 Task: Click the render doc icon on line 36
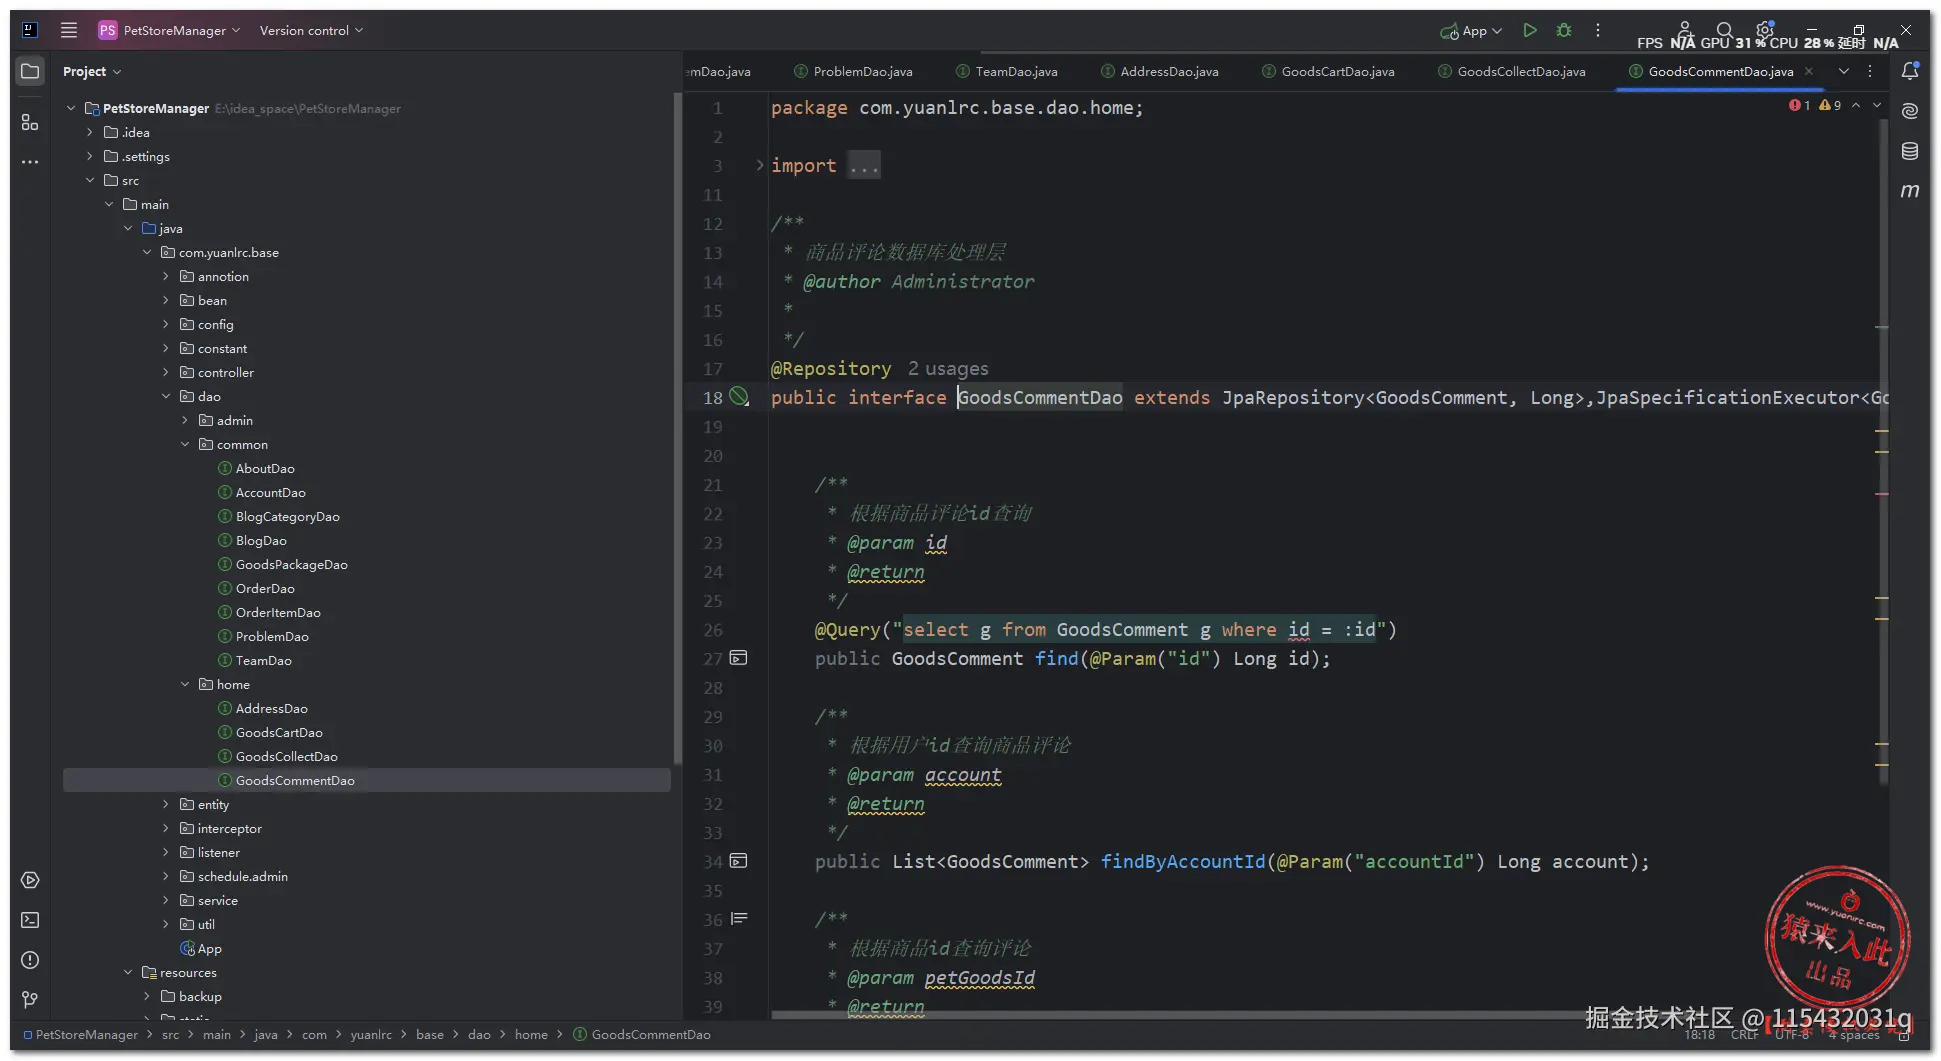pyautogui.click(x=739, y=918)
